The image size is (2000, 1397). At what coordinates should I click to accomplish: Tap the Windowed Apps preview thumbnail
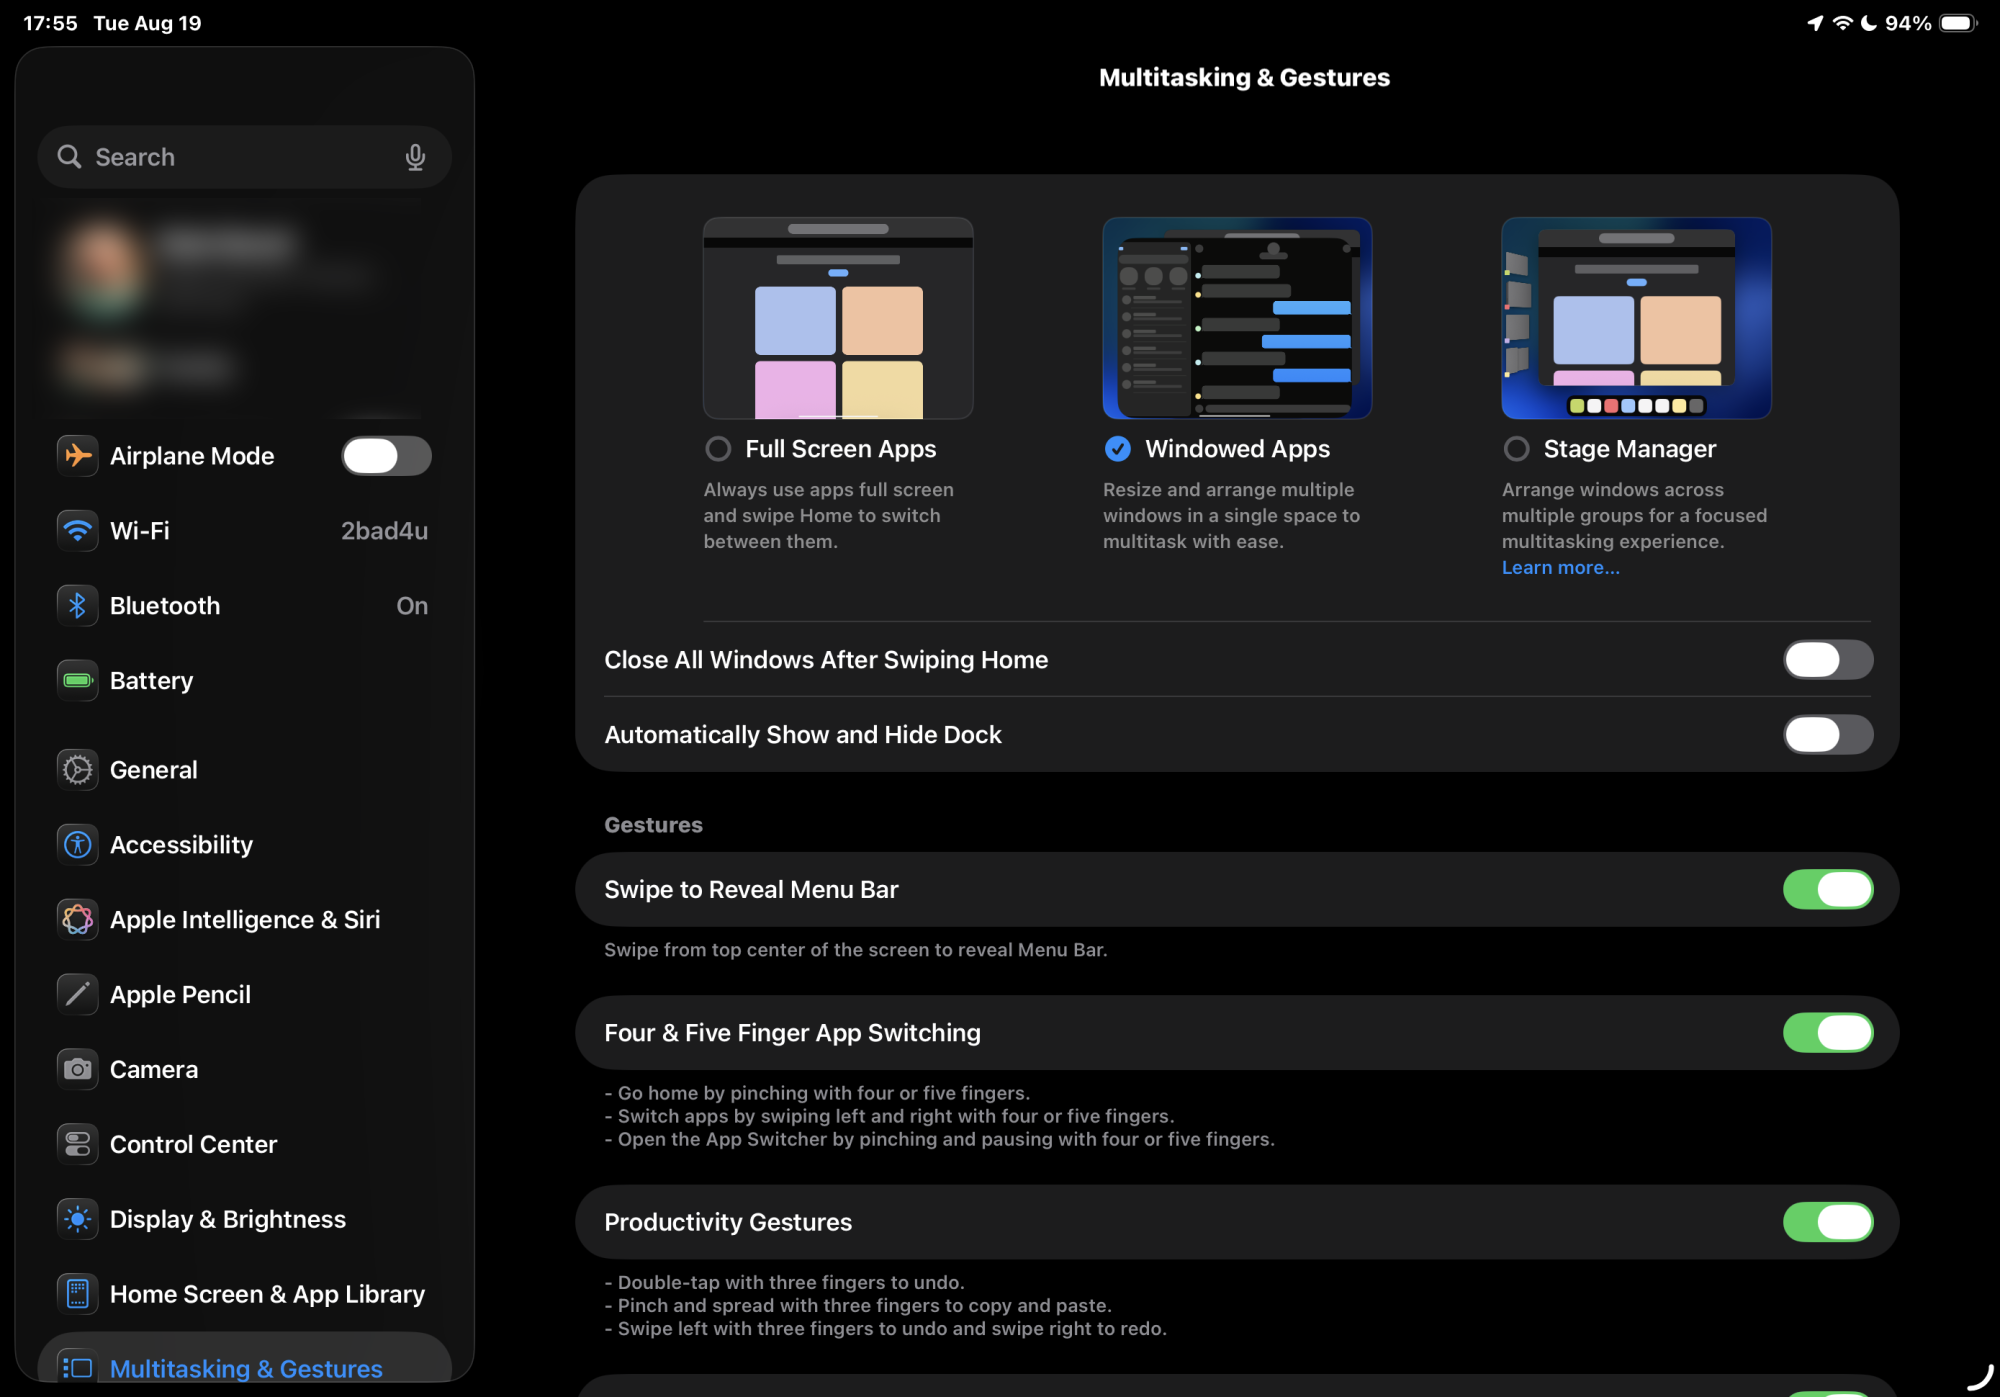coord(1236,318)
